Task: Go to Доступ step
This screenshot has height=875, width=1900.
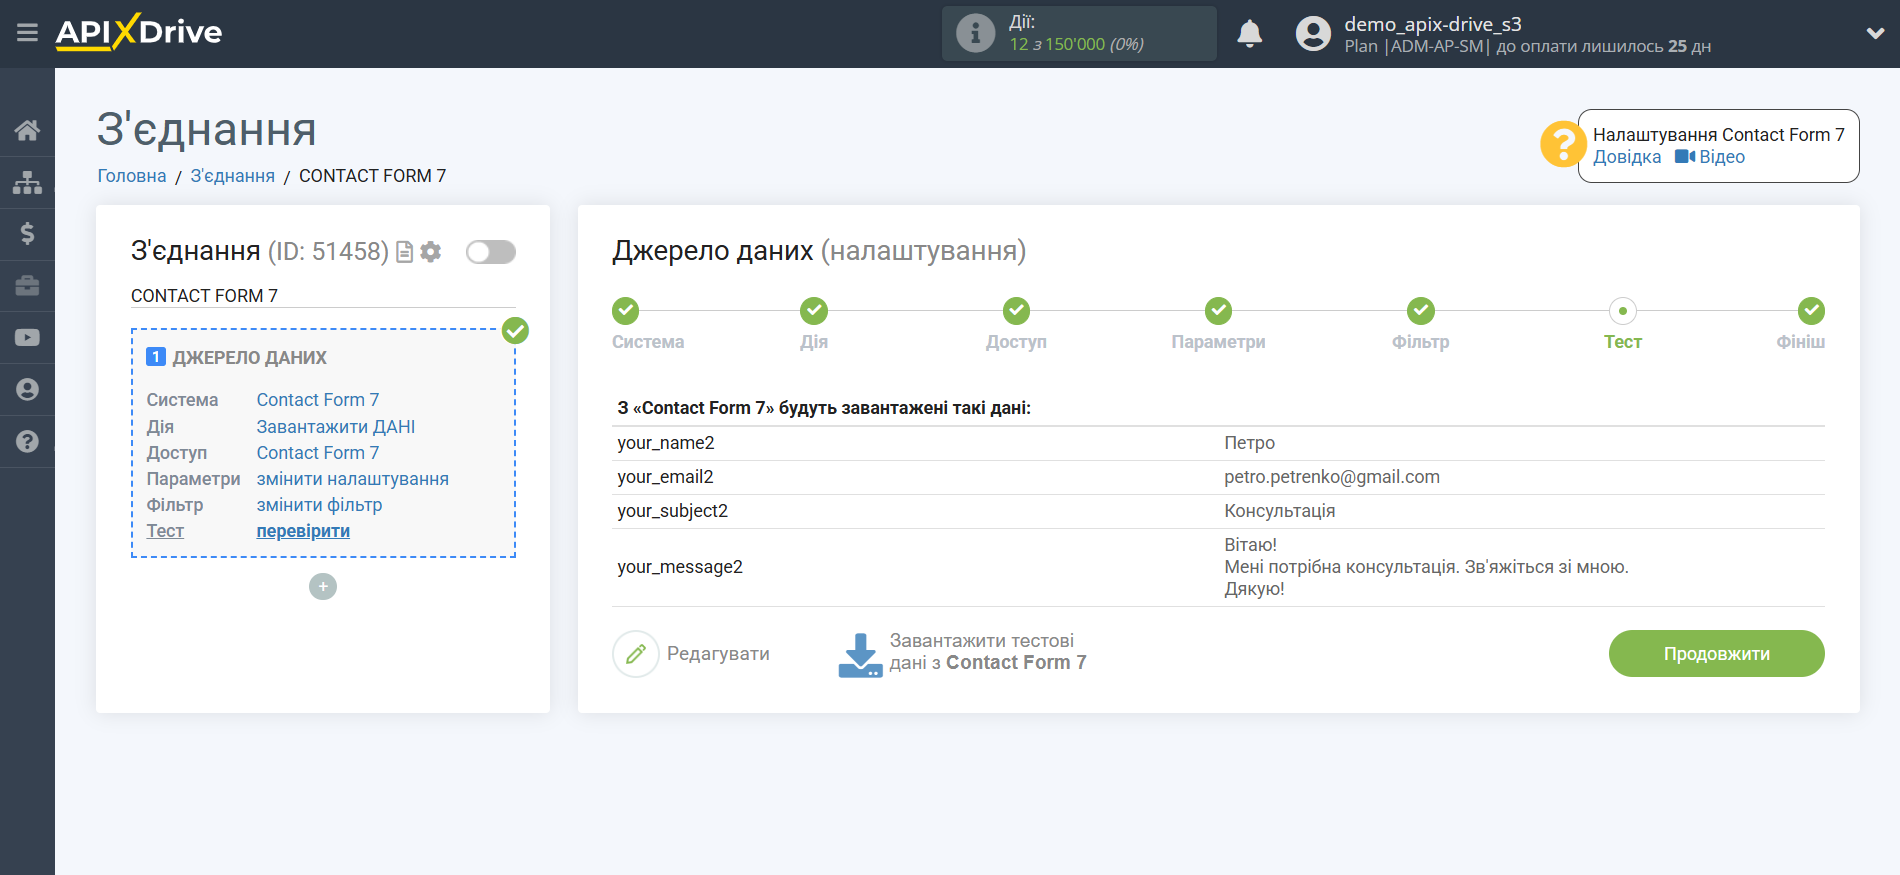Action: coord(1017,311)
